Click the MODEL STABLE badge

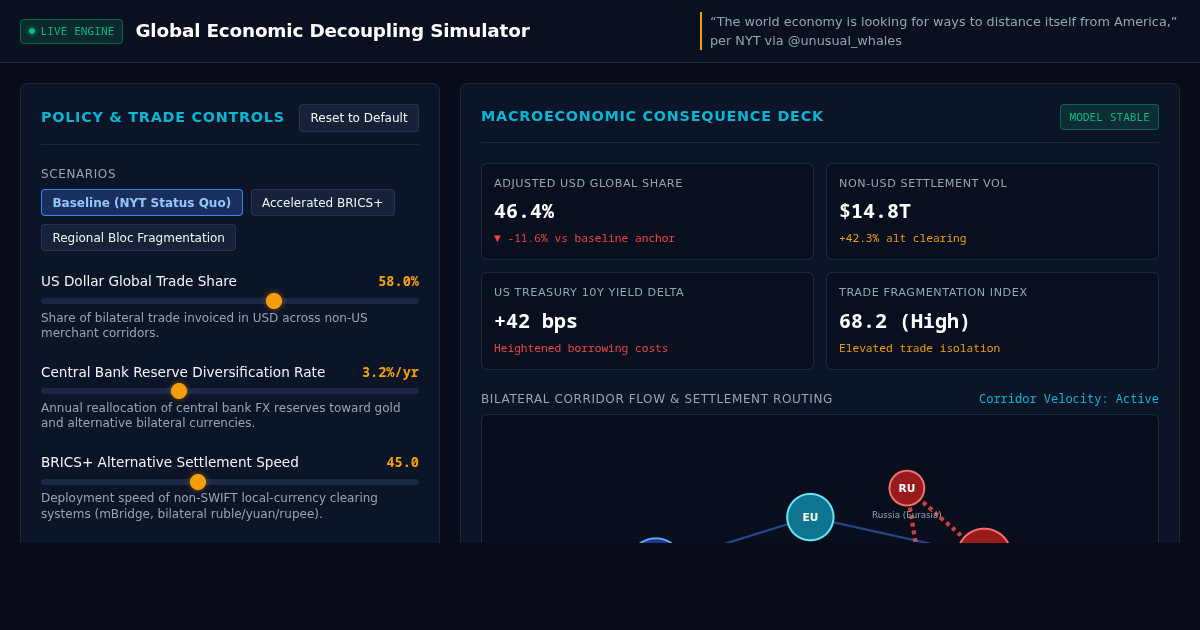coord(1109,117)
